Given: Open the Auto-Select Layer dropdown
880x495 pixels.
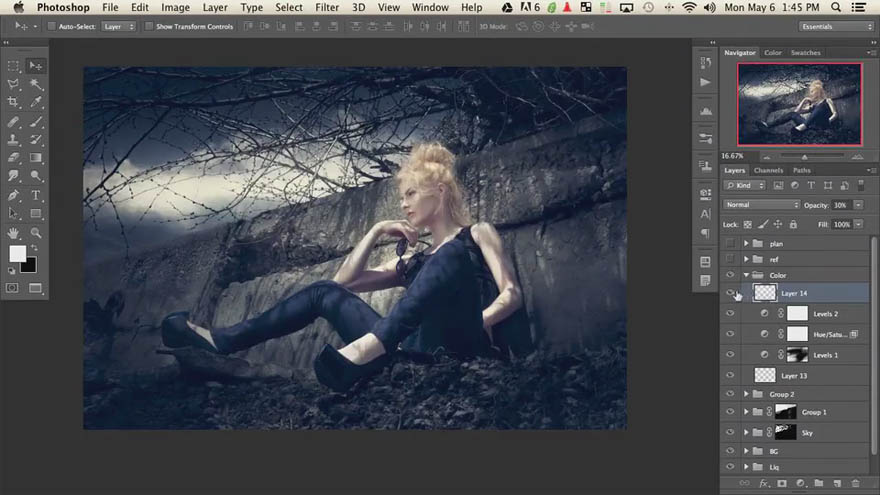Looking at the screenshot, I should 118,26.
